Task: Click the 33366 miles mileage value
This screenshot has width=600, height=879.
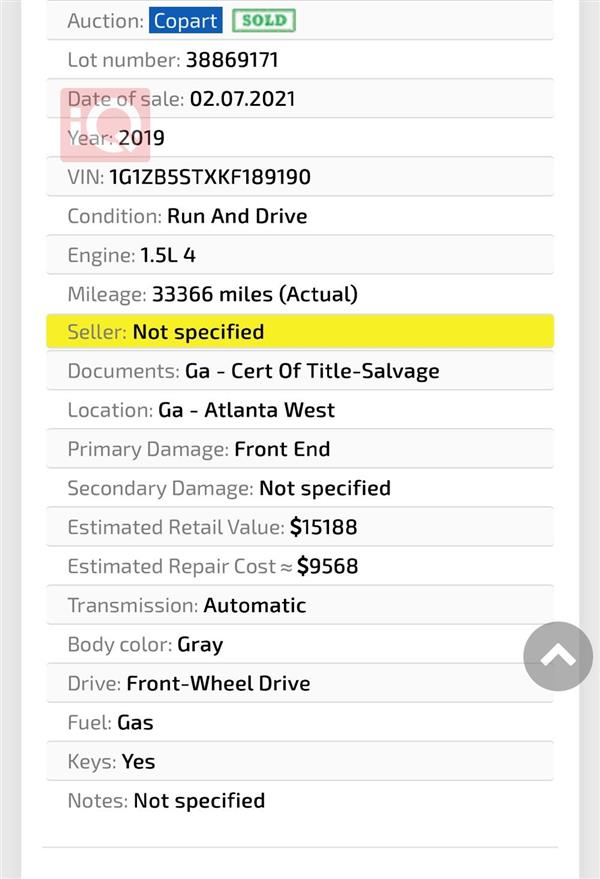Action: [255, 294]
